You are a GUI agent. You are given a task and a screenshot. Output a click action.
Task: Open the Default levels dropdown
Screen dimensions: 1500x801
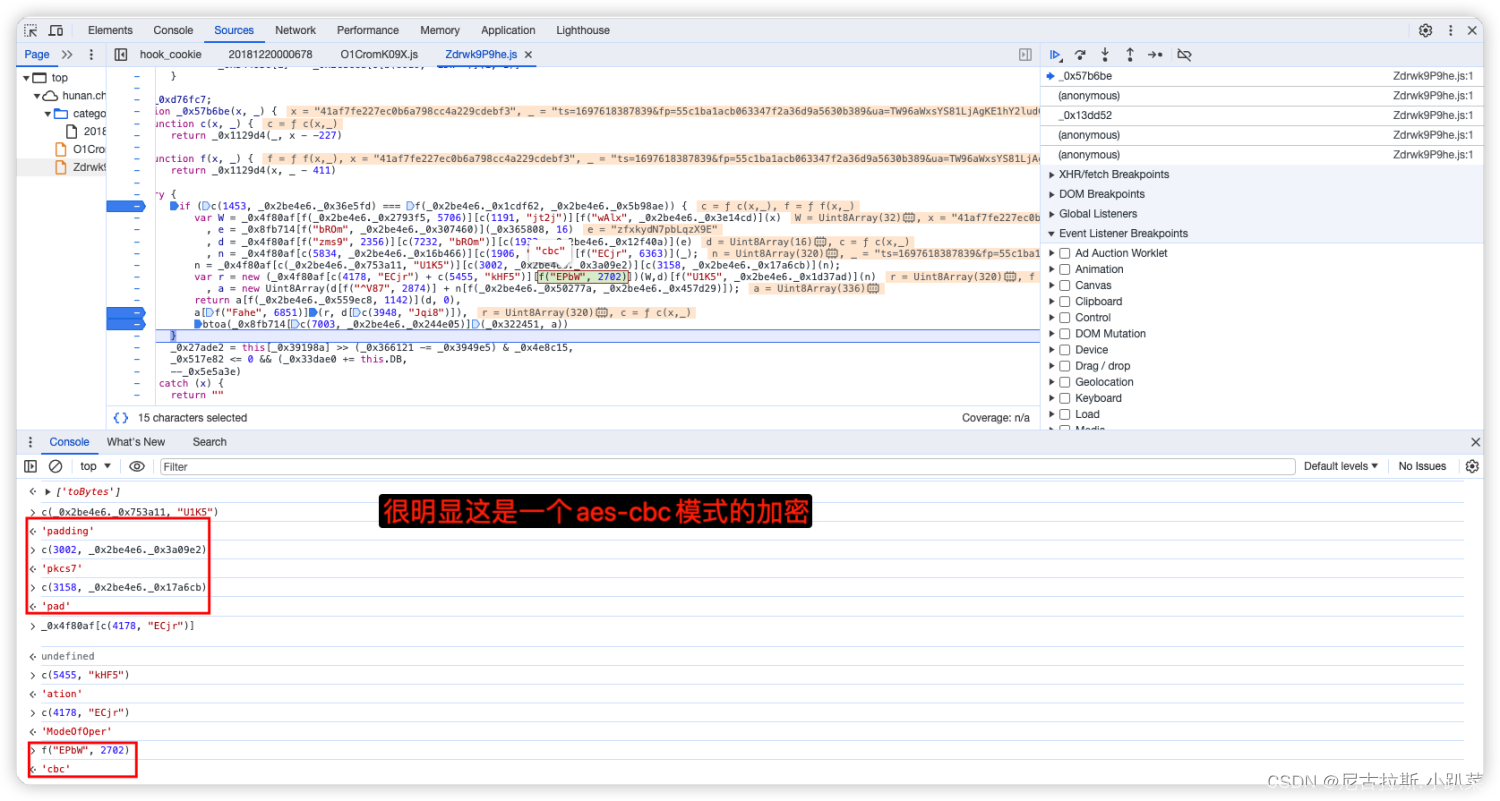tap(1340, 466)
